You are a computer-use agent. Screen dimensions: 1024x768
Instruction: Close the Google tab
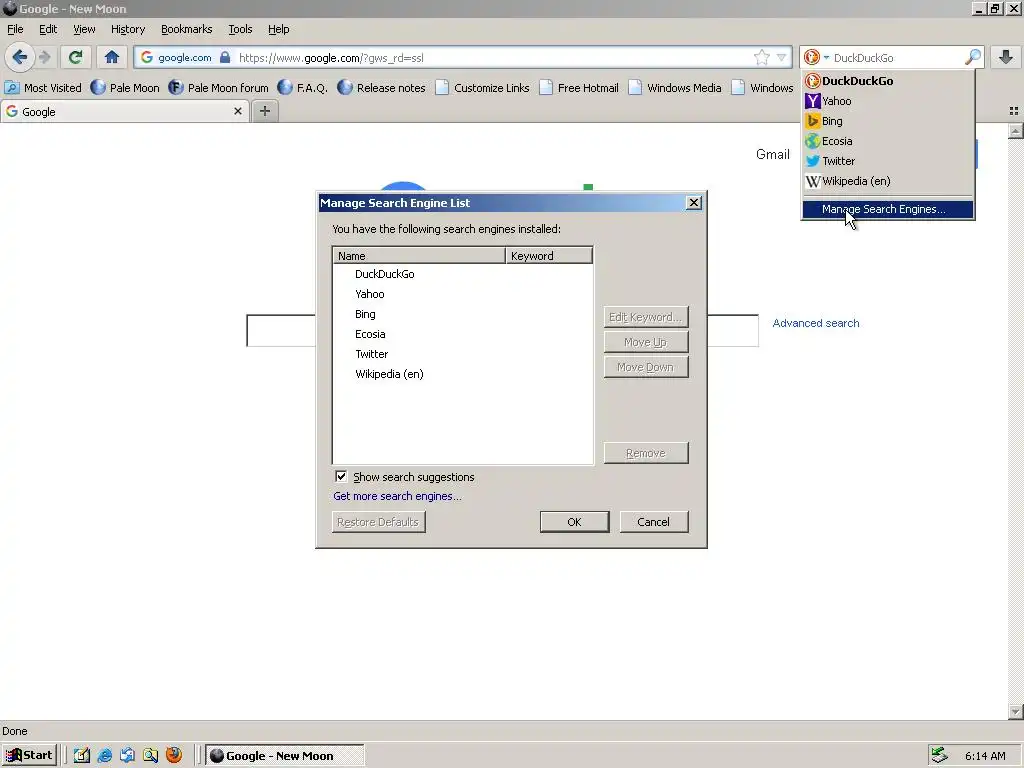tap(238, 111)
